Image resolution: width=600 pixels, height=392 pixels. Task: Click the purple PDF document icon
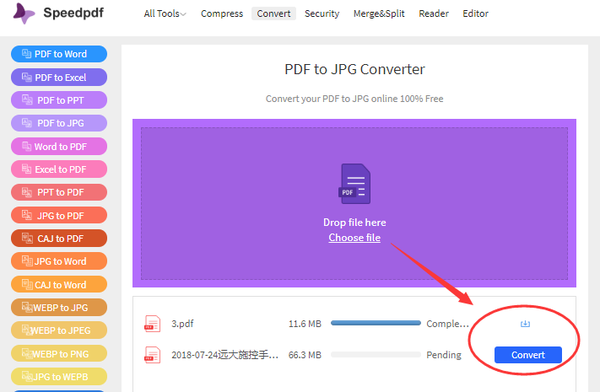355,184
